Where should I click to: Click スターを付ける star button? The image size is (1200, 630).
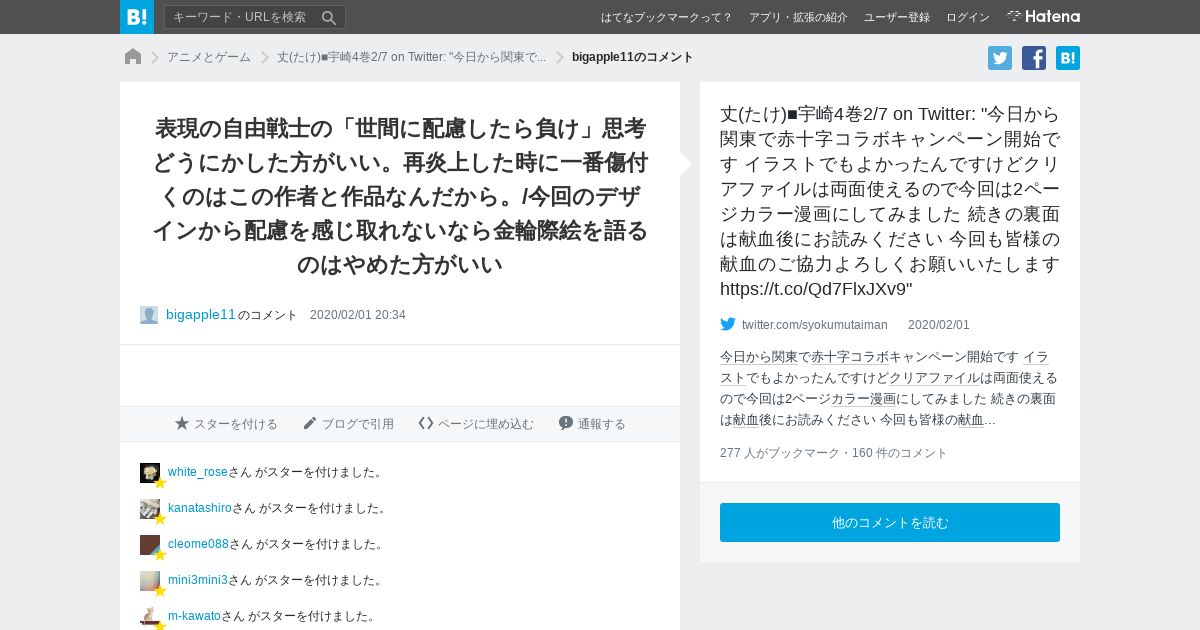pos(226,424)
